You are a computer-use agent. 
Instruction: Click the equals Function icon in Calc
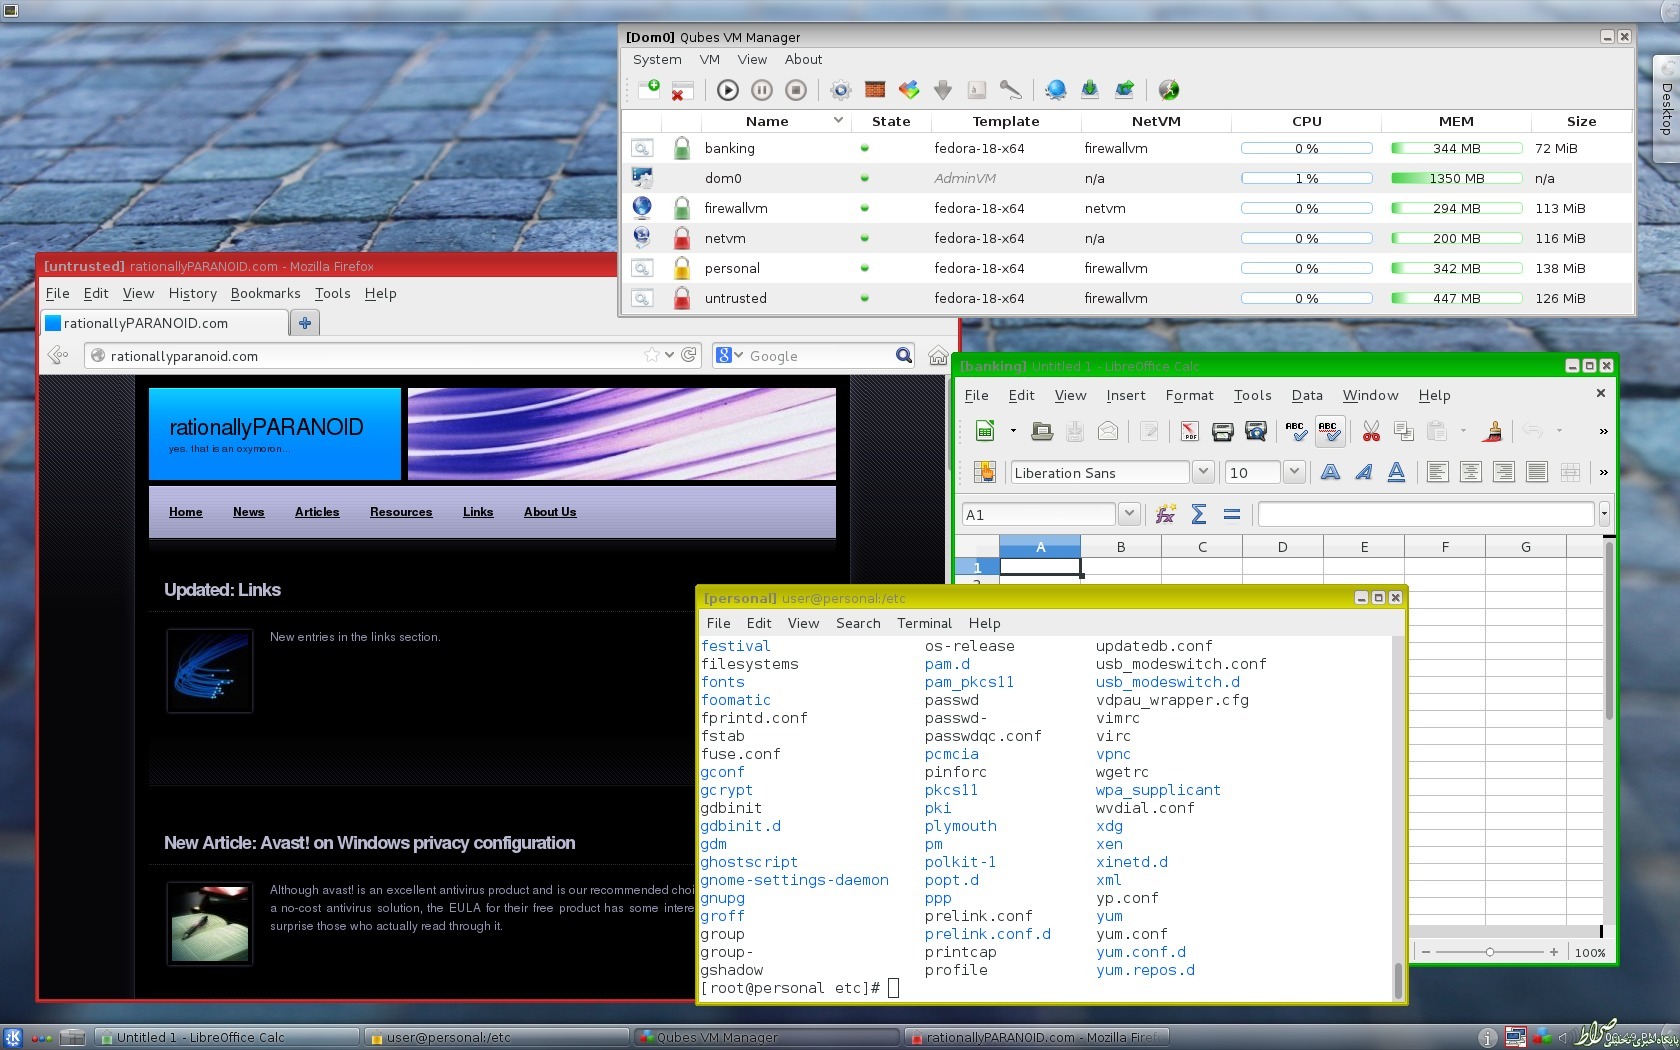coord(1232,514)
